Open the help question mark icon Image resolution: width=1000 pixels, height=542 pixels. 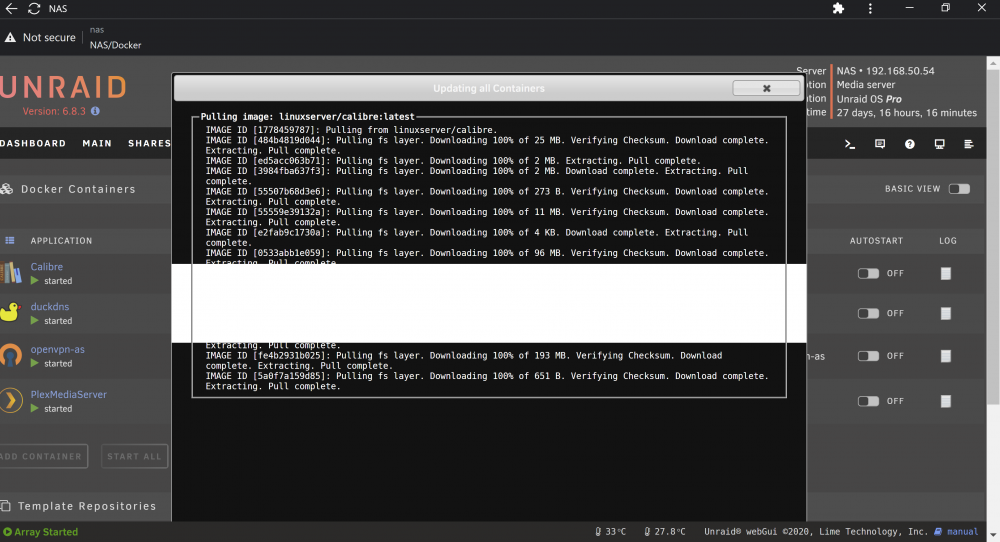click(x=909, y=144)
